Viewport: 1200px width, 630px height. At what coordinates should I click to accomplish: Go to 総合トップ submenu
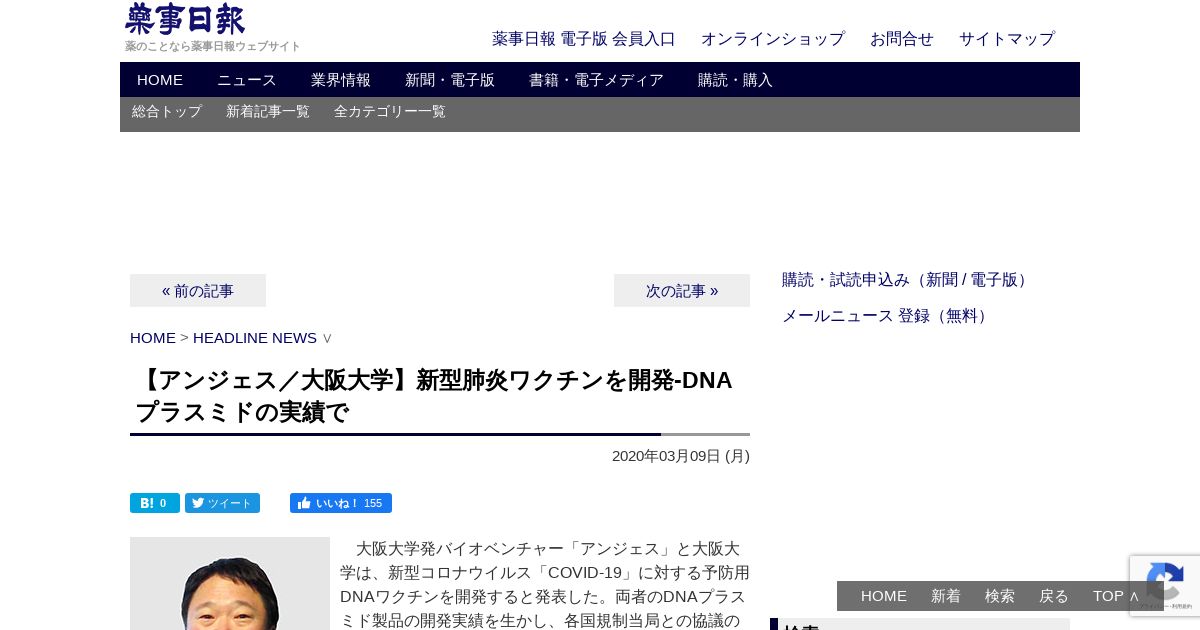coord(167,112)
